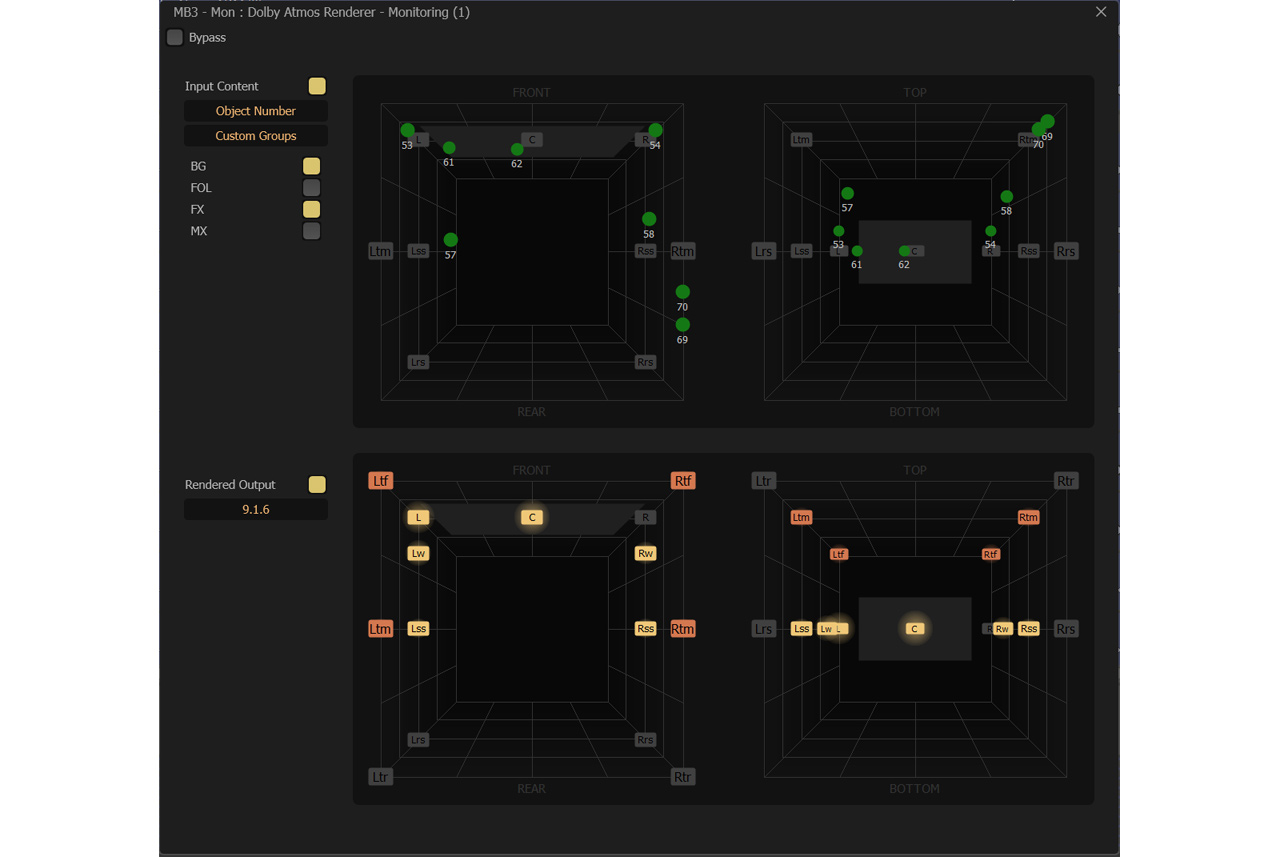Toggle the Input Content view switch
Viewport: 1280px width, 857px height.
tap(317, 86)
